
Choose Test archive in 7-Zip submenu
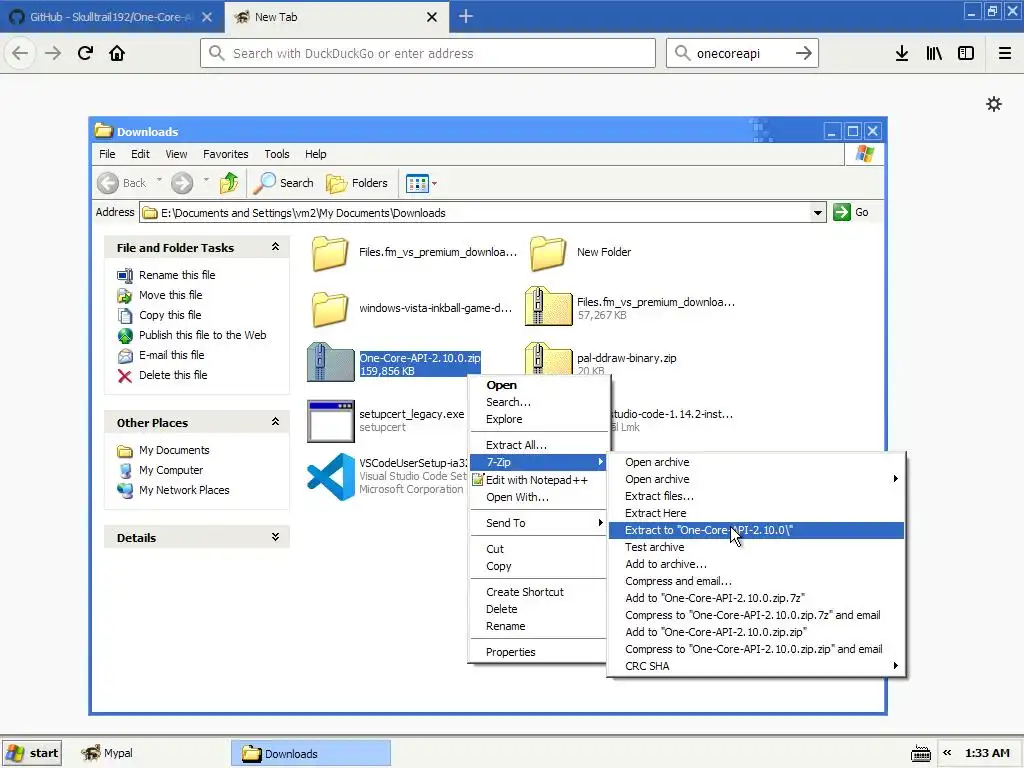coord(756,547)
